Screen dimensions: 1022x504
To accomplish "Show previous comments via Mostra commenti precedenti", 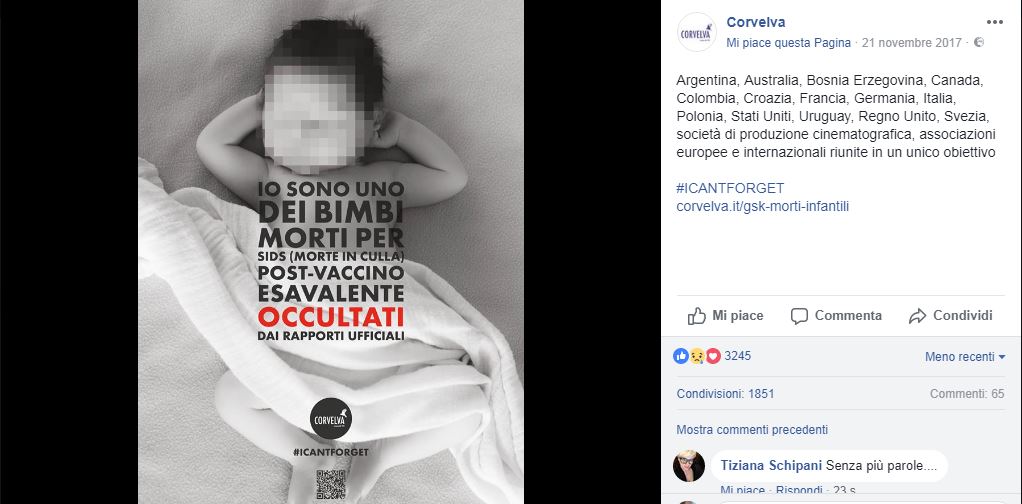I will point(752,430).
